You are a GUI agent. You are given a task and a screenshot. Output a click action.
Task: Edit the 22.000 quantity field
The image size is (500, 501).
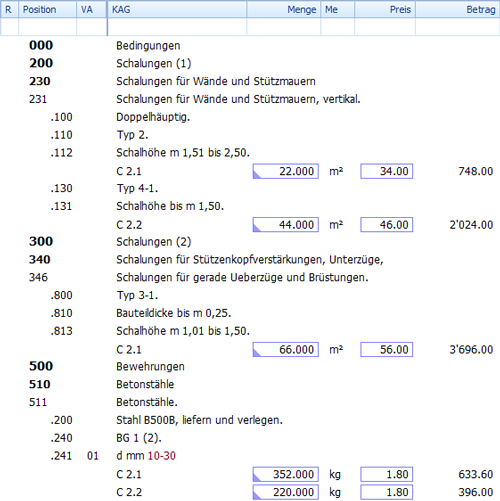click(286, 171)
